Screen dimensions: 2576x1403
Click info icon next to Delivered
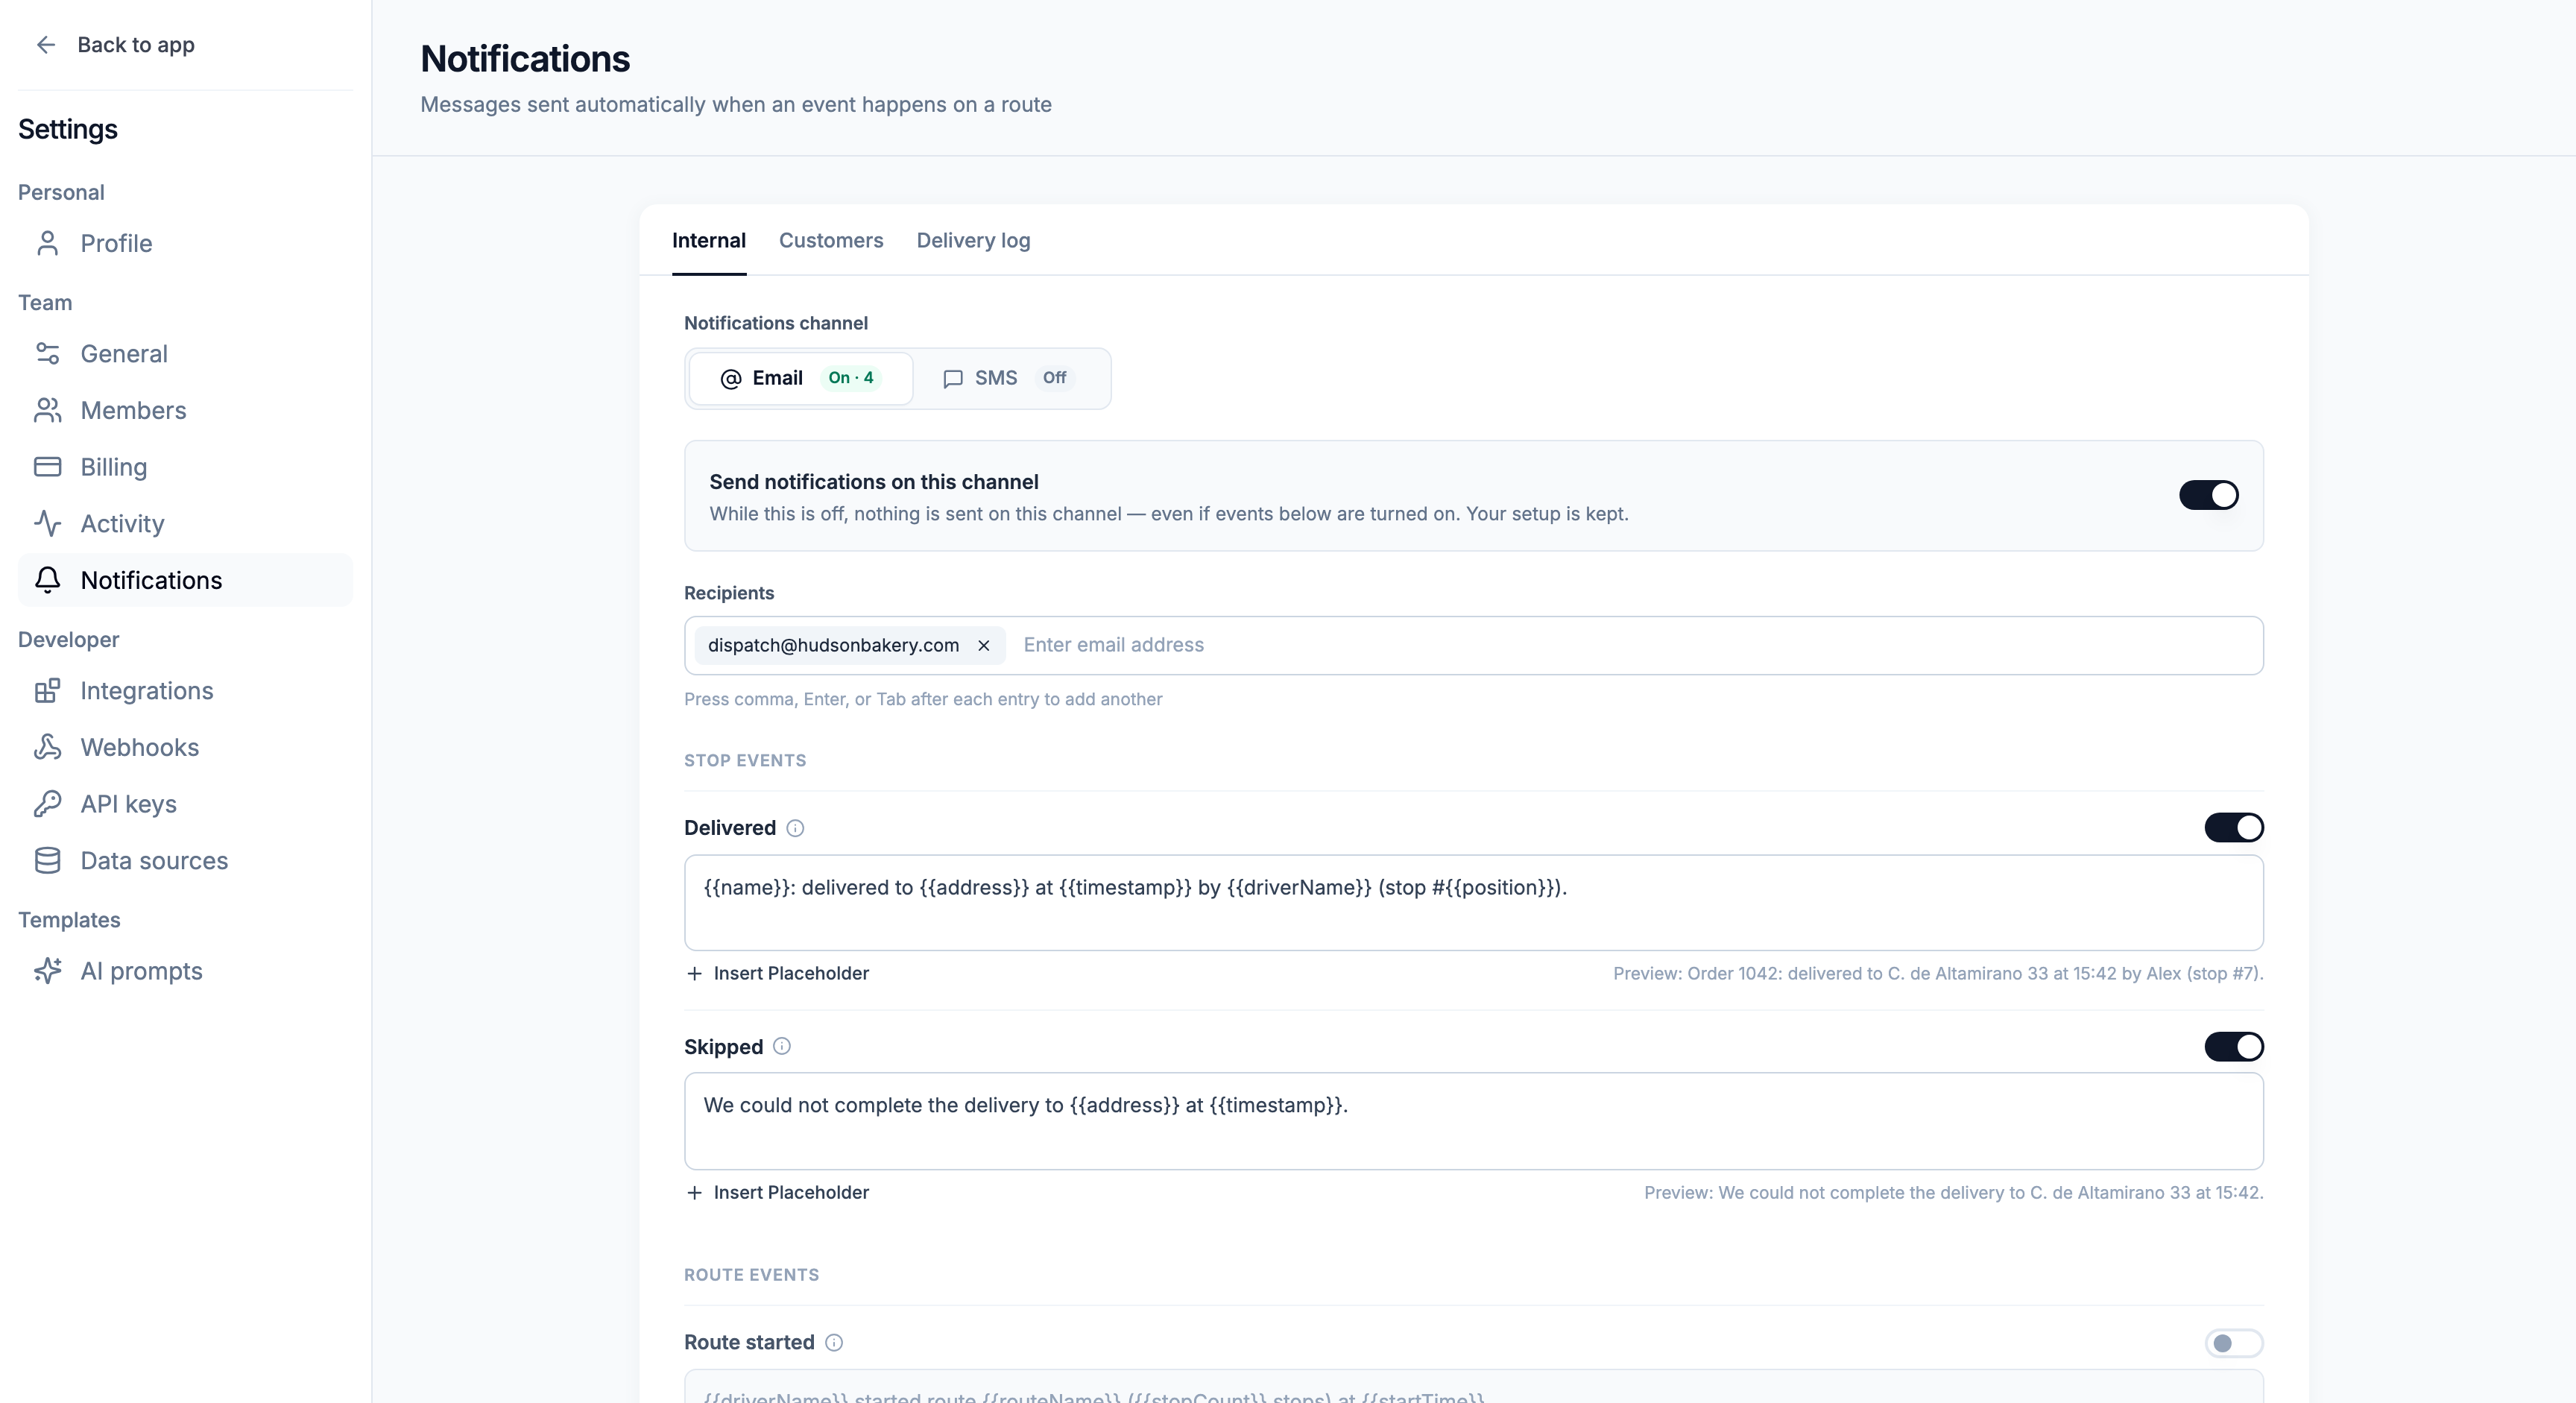click(795, 828)
